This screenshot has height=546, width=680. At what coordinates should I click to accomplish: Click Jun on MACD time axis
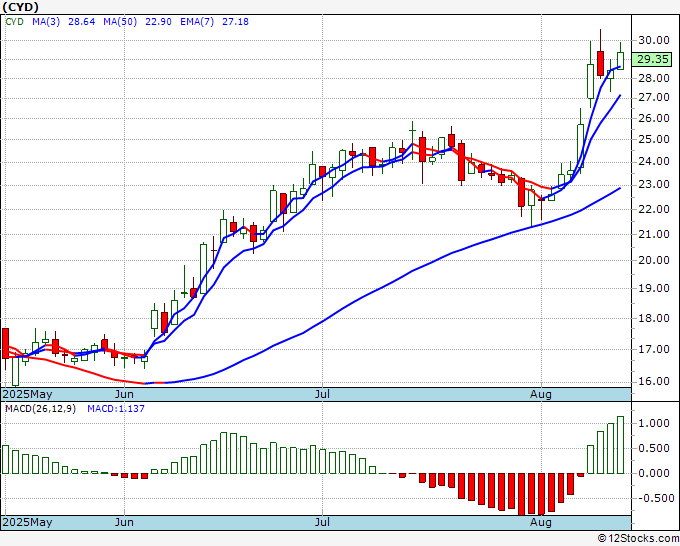click(124, 522)
